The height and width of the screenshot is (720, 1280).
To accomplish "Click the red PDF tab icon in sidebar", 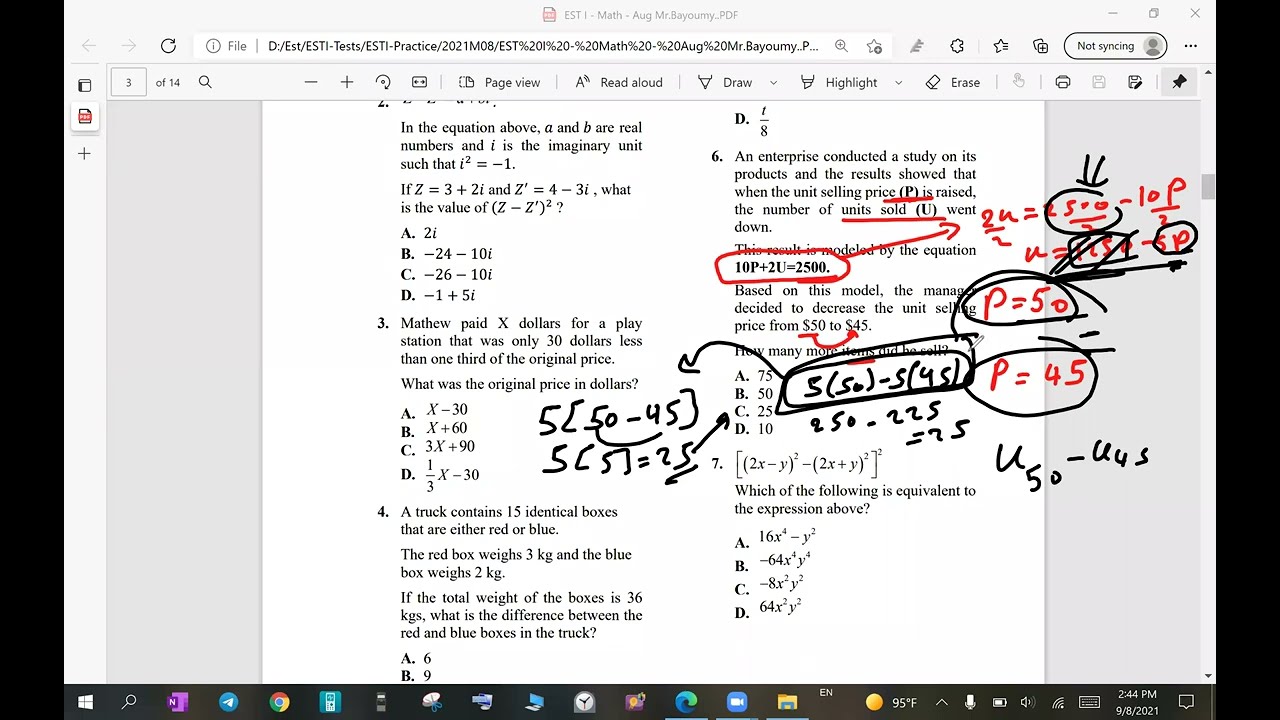I will click(x=85, y=117).
